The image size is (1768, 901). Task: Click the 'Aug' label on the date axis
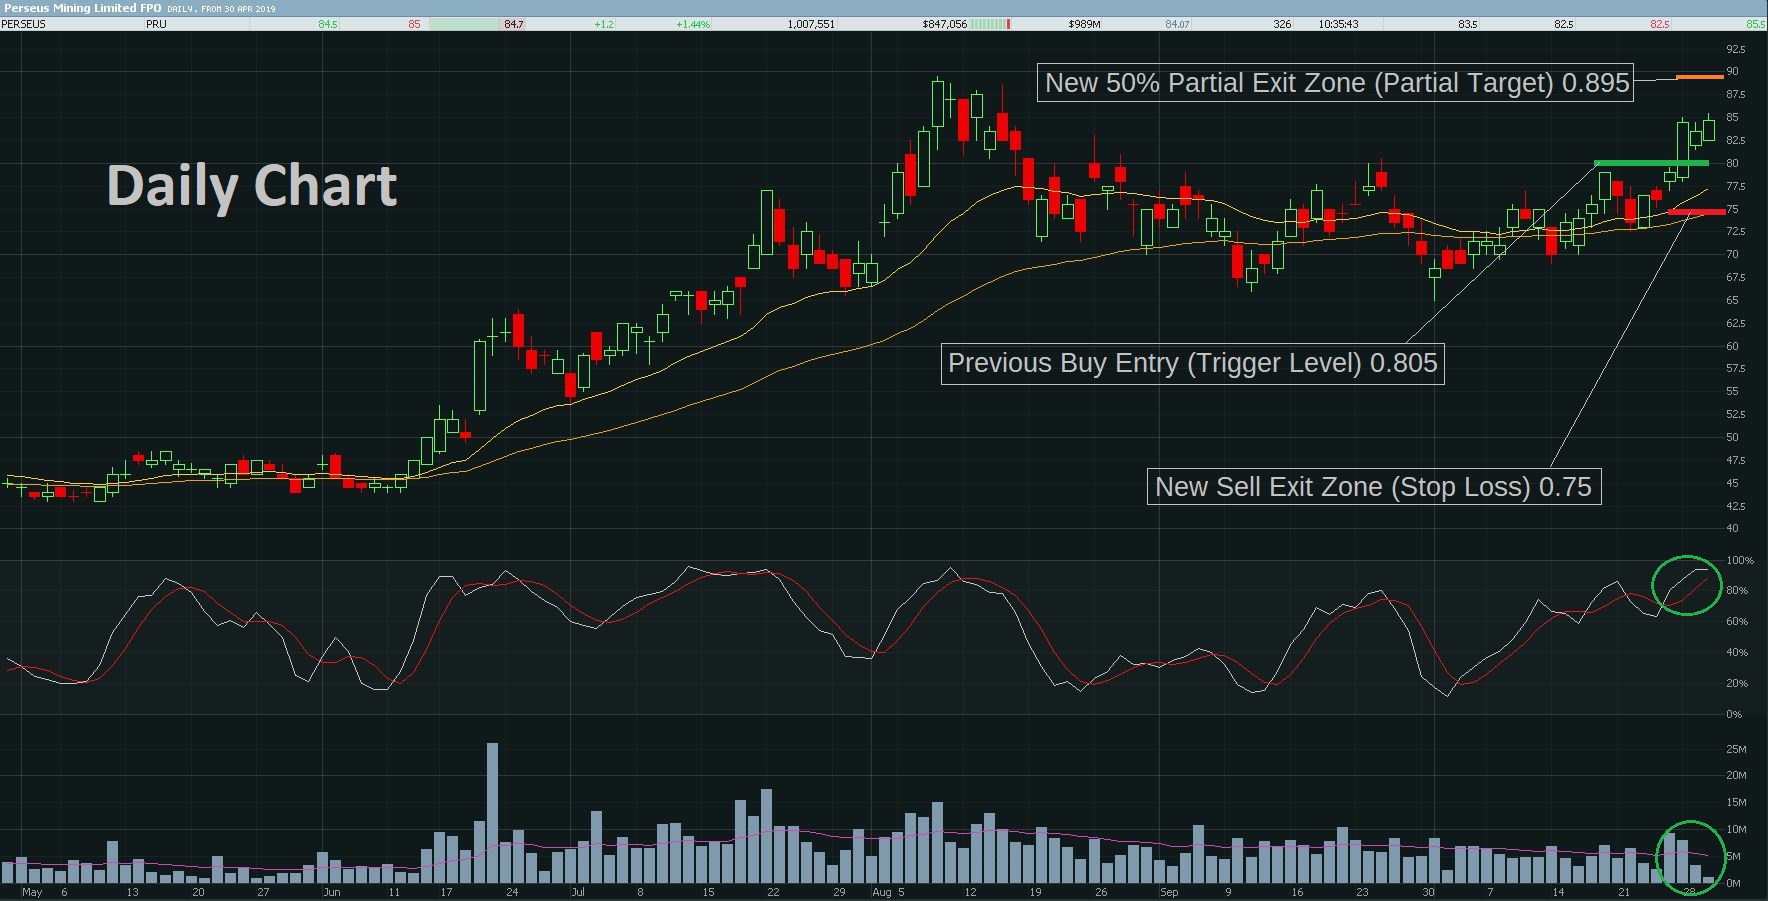[882, 892]
